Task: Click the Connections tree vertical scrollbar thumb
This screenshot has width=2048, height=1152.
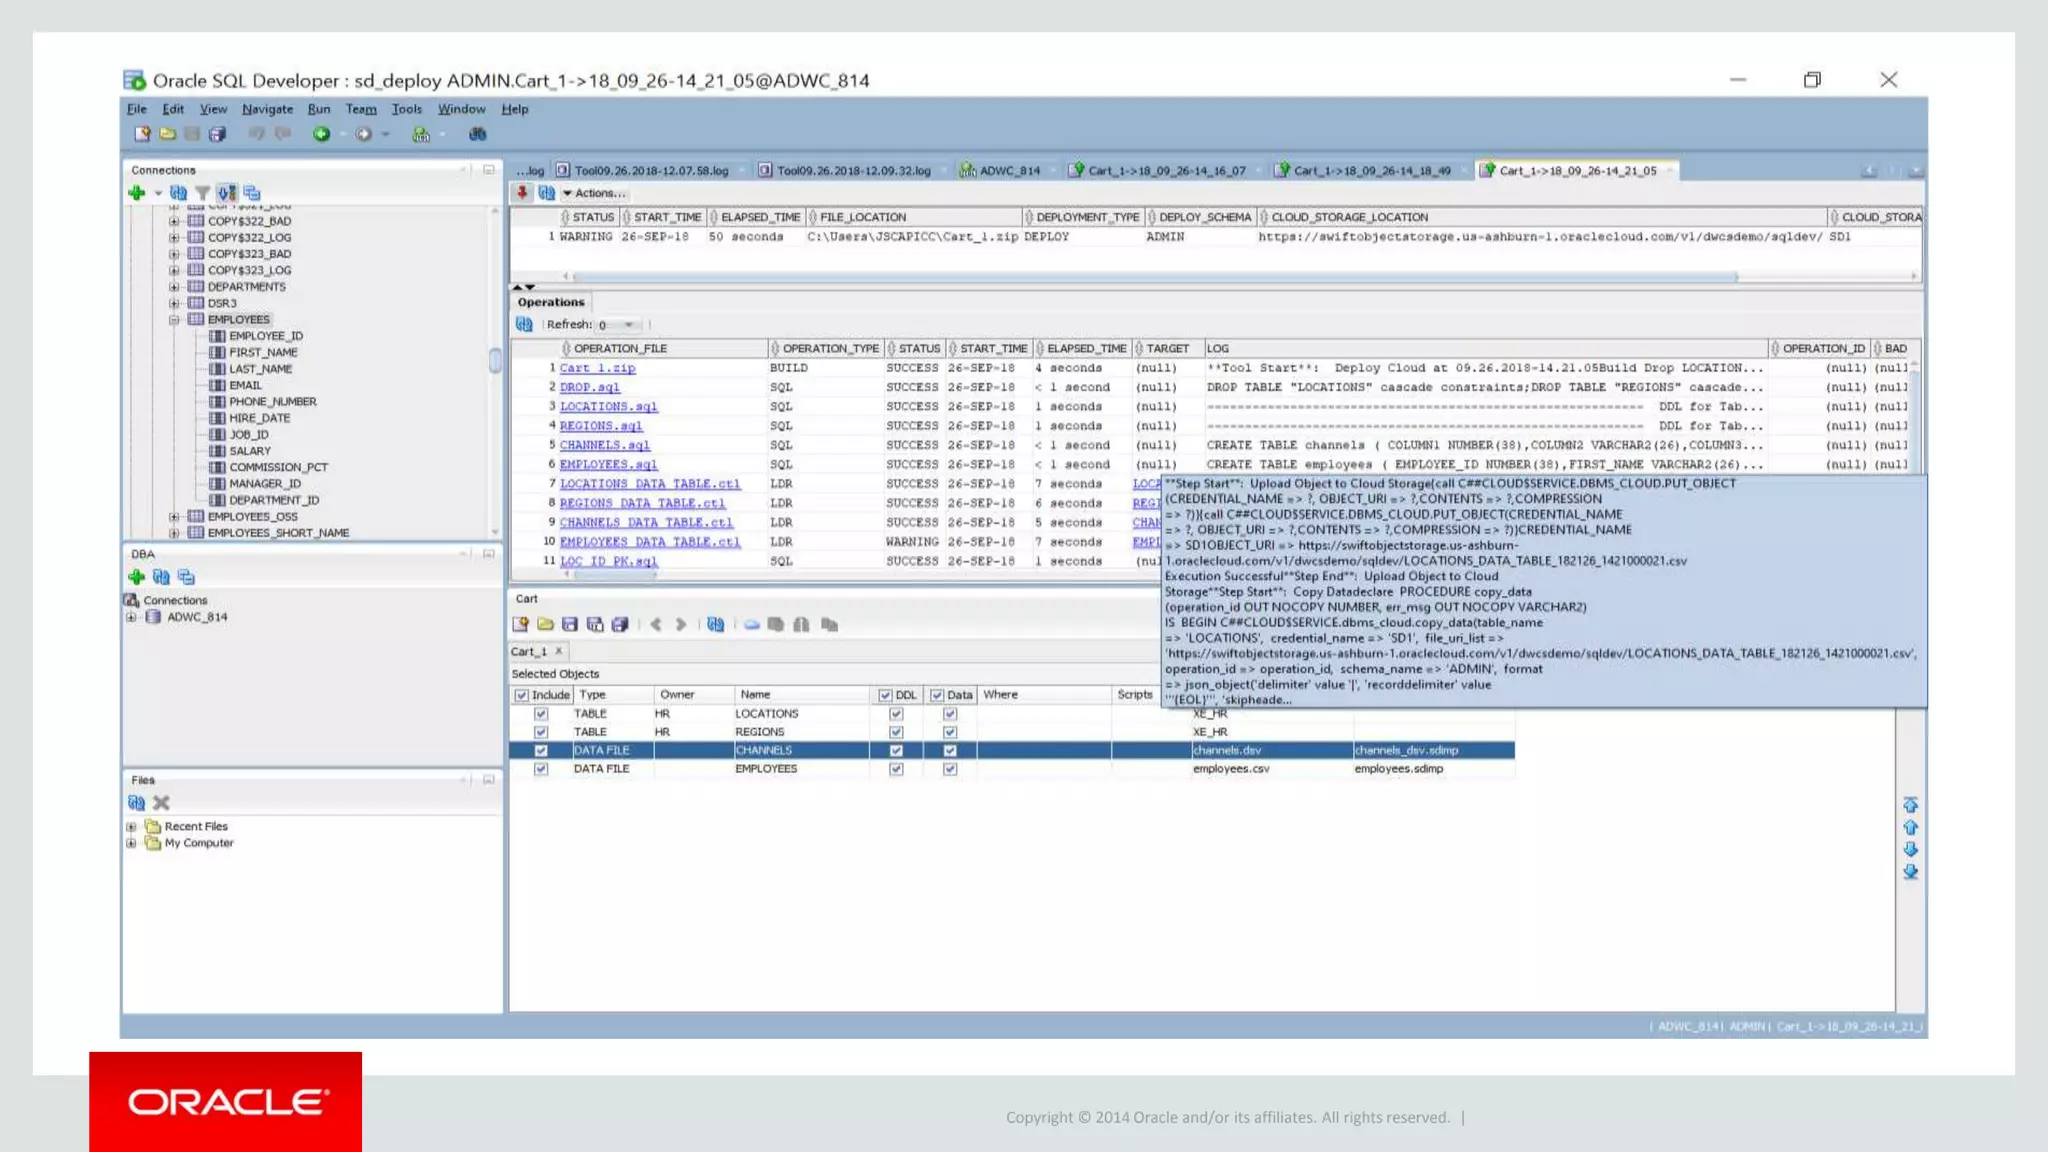Action: [x=494, y=360]
